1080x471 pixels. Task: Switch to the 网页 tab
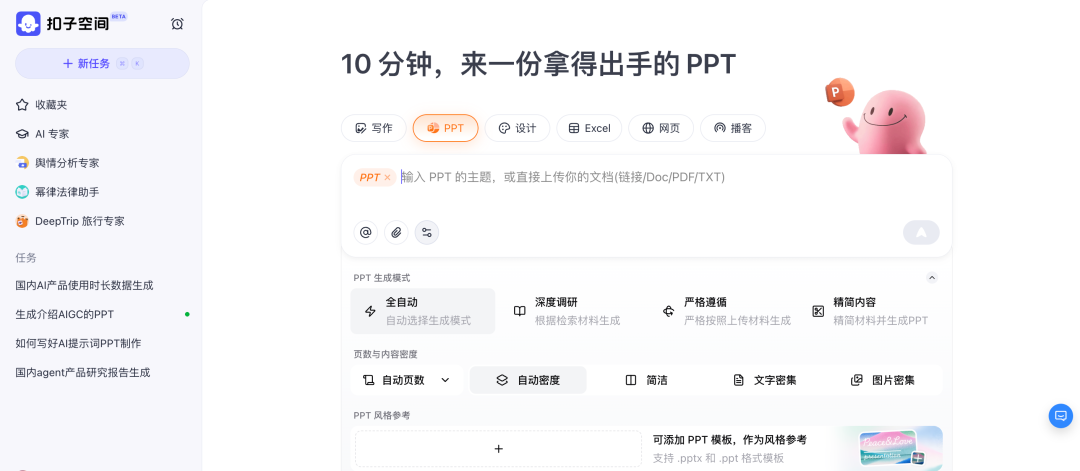pyautogui.click(x=661, y=128)
